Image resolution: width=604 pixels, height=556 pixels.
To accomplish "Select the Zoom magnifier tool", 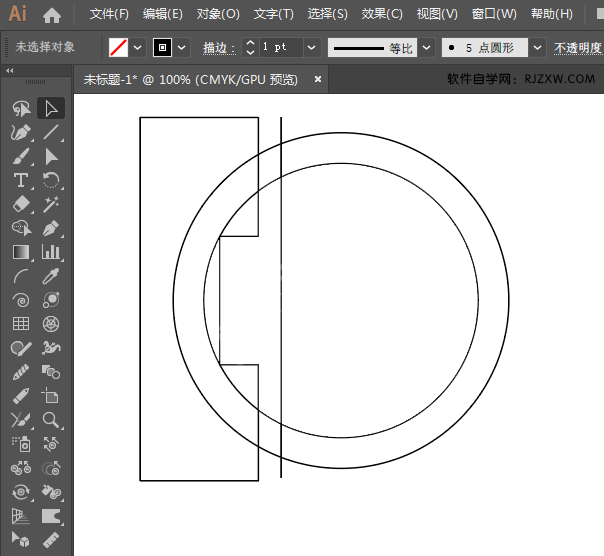I will tap(51, 420).
